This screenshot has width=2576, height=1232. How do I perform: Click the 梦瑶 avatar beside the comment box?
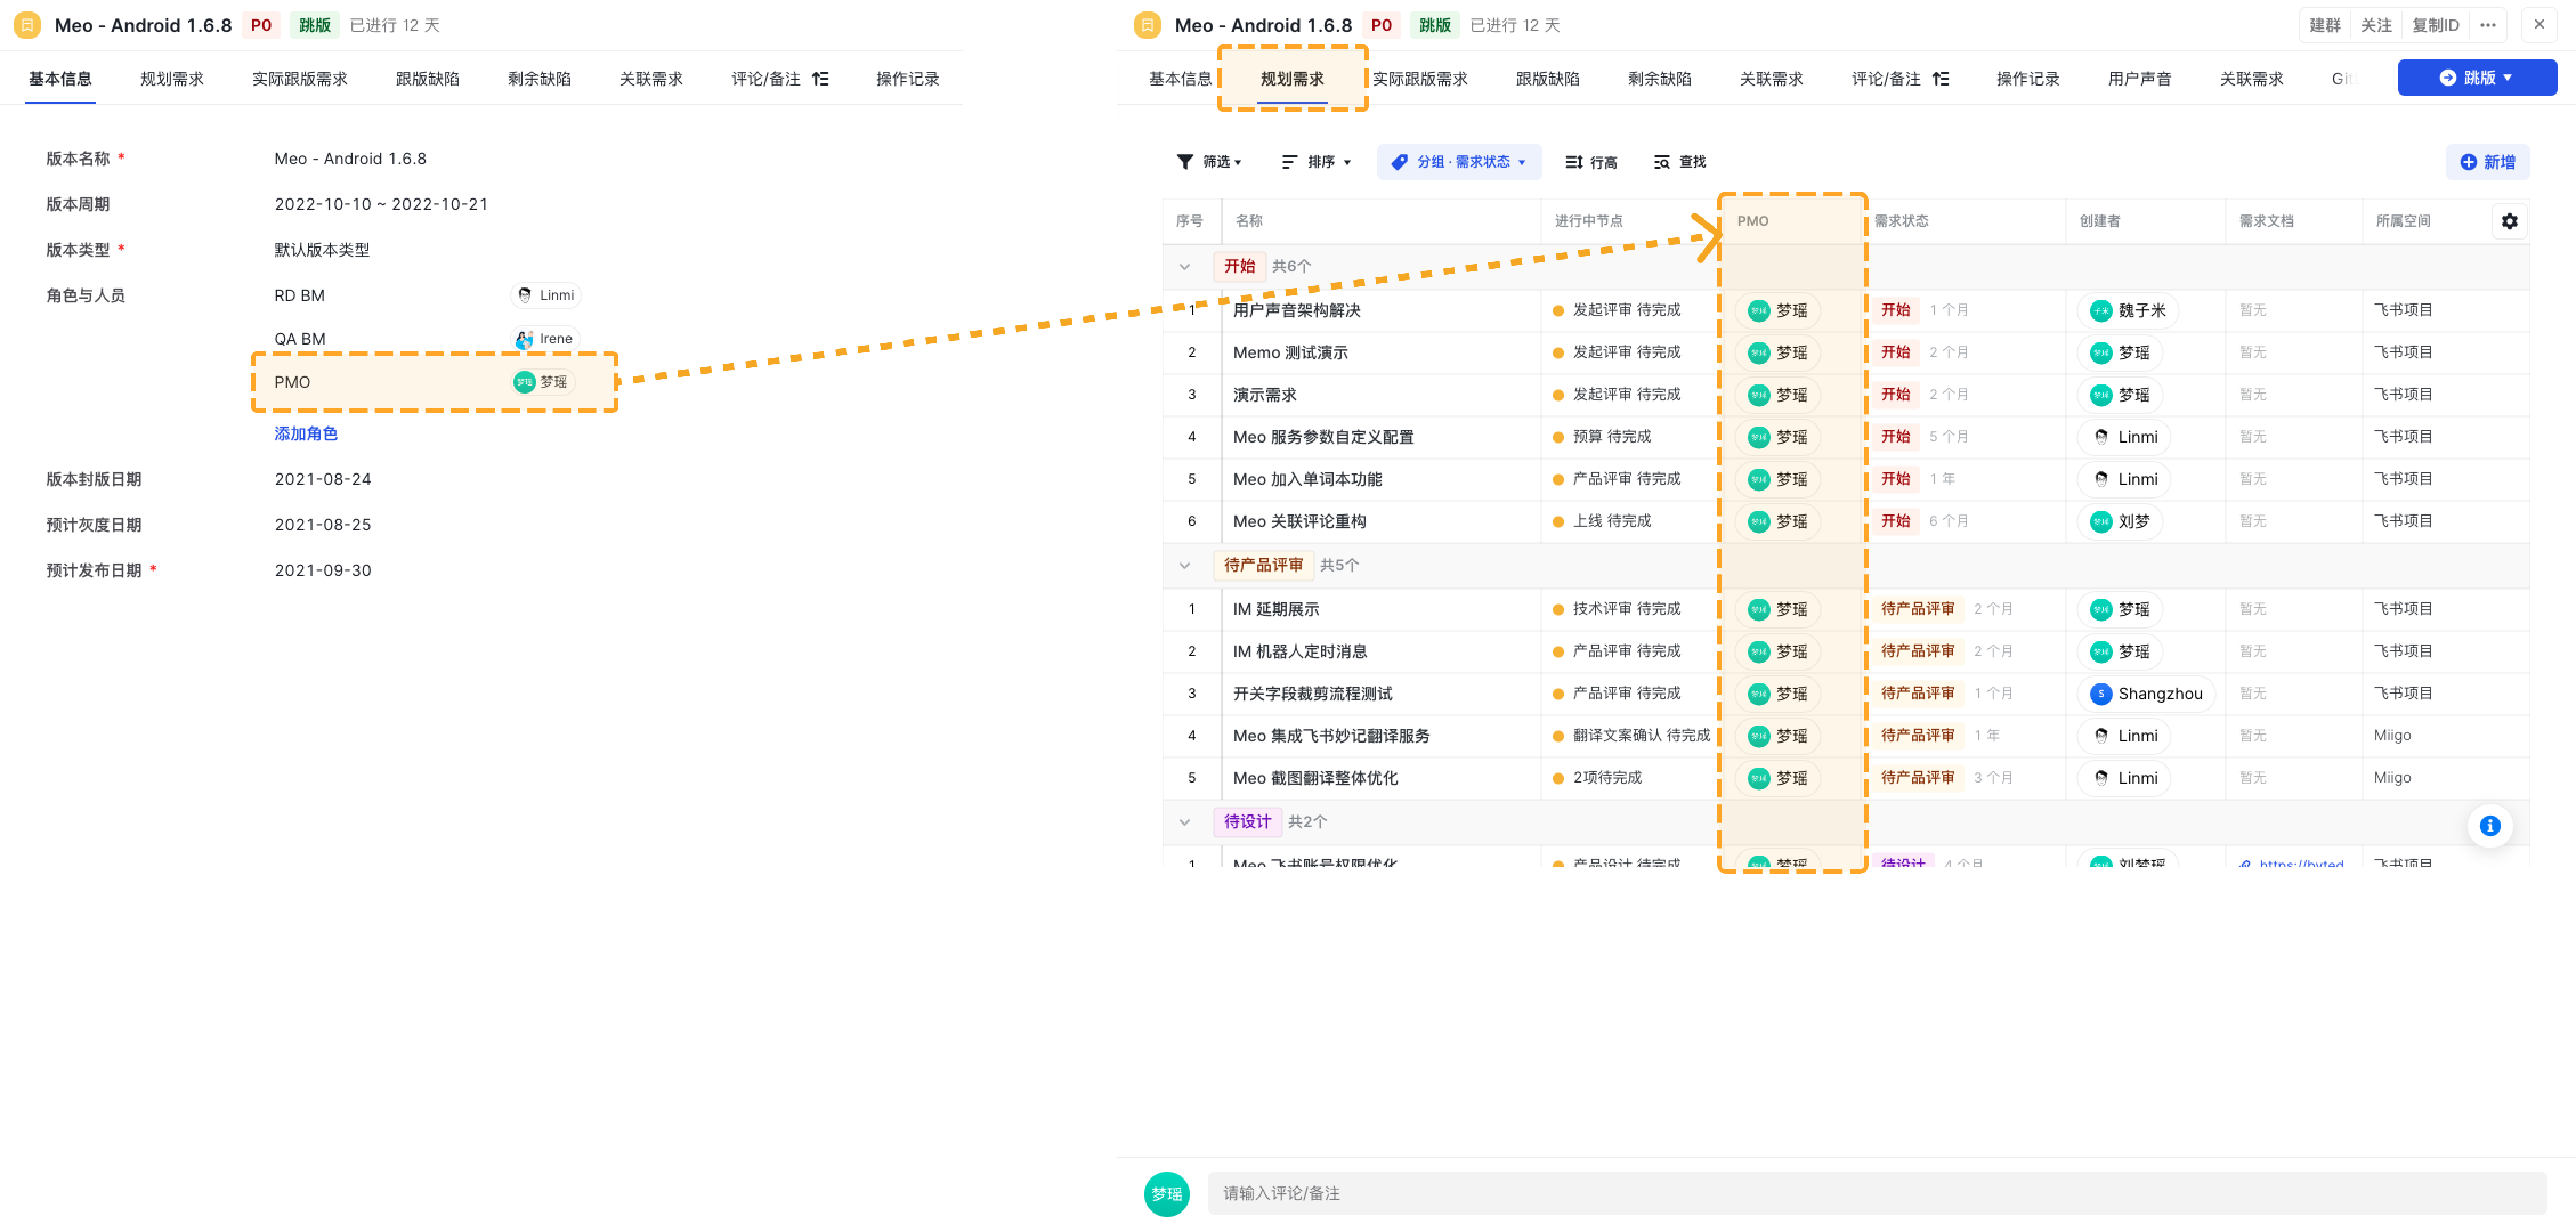(1166, 1193)
